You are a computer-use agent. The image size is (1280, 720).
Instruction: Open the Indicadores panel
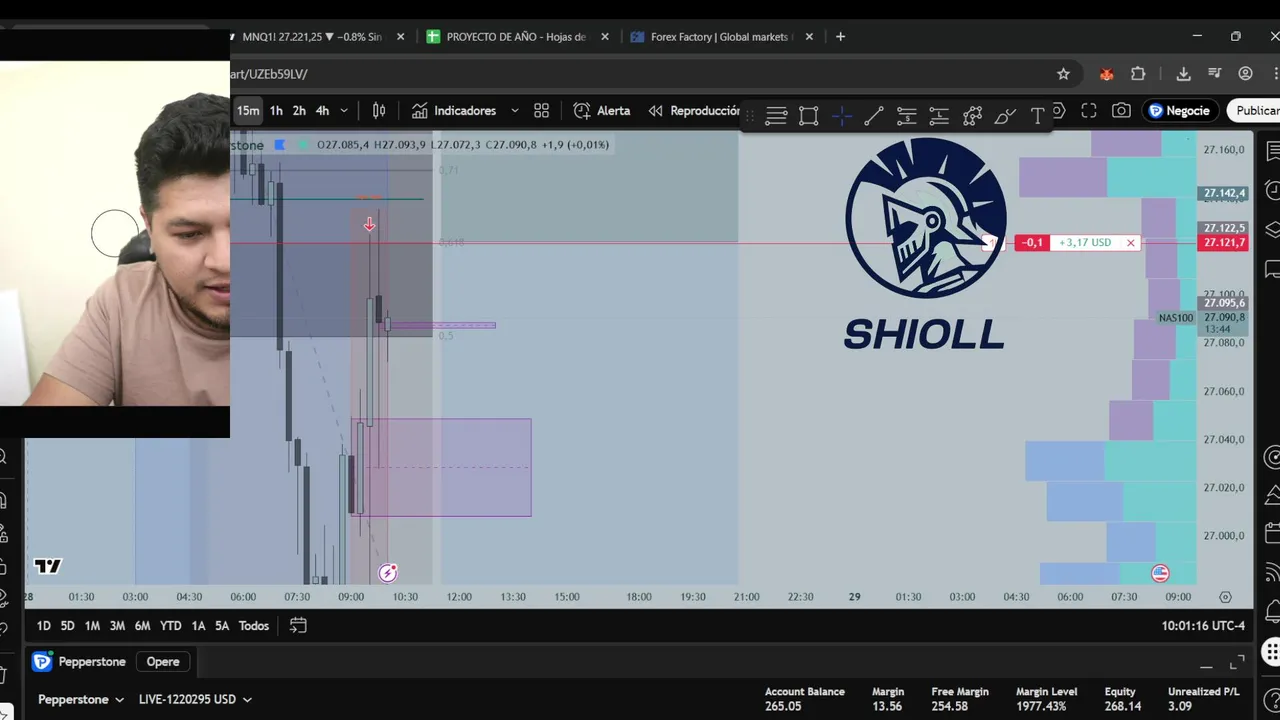(453, 111)
